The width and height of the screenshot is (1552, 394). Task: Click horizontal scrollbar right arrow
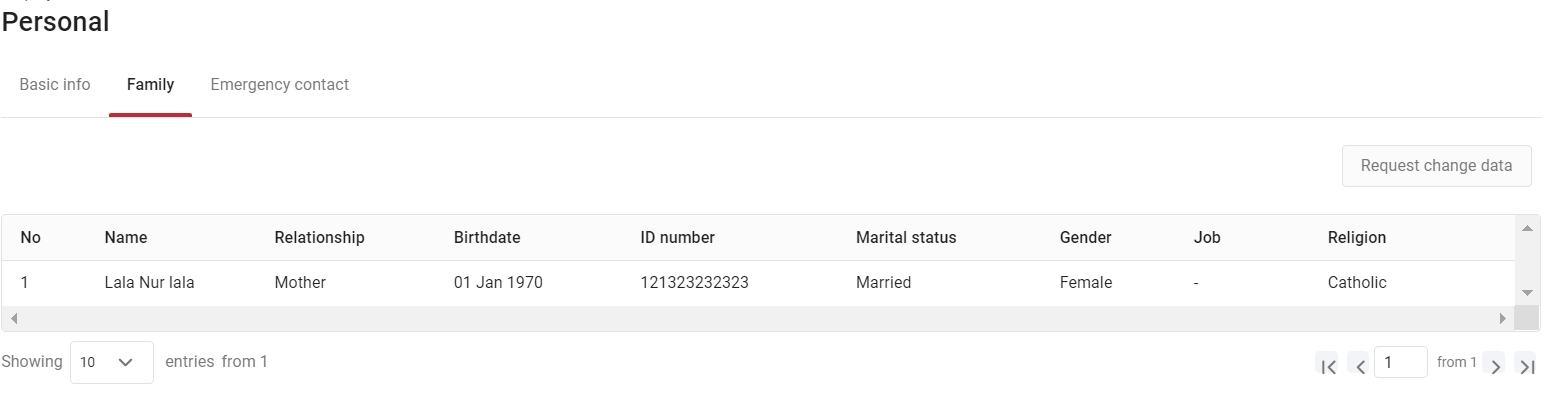coord(1502,318)
